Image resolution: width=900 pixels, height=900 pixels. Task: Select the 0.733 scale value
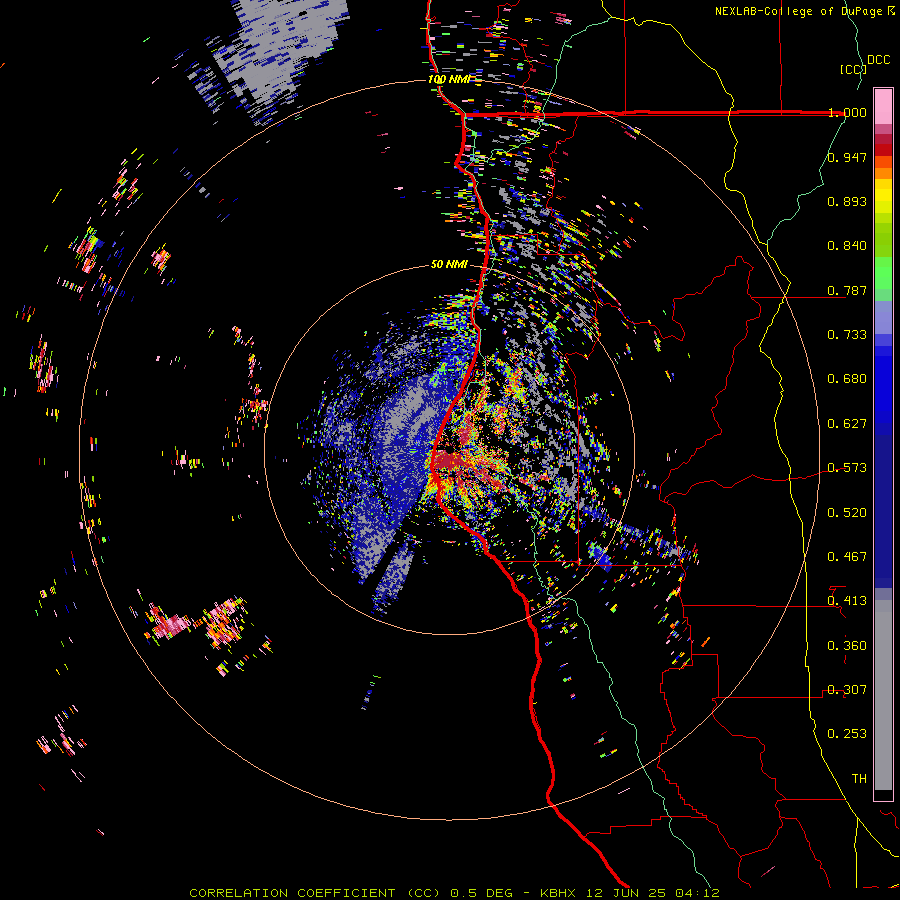point(847,335)
